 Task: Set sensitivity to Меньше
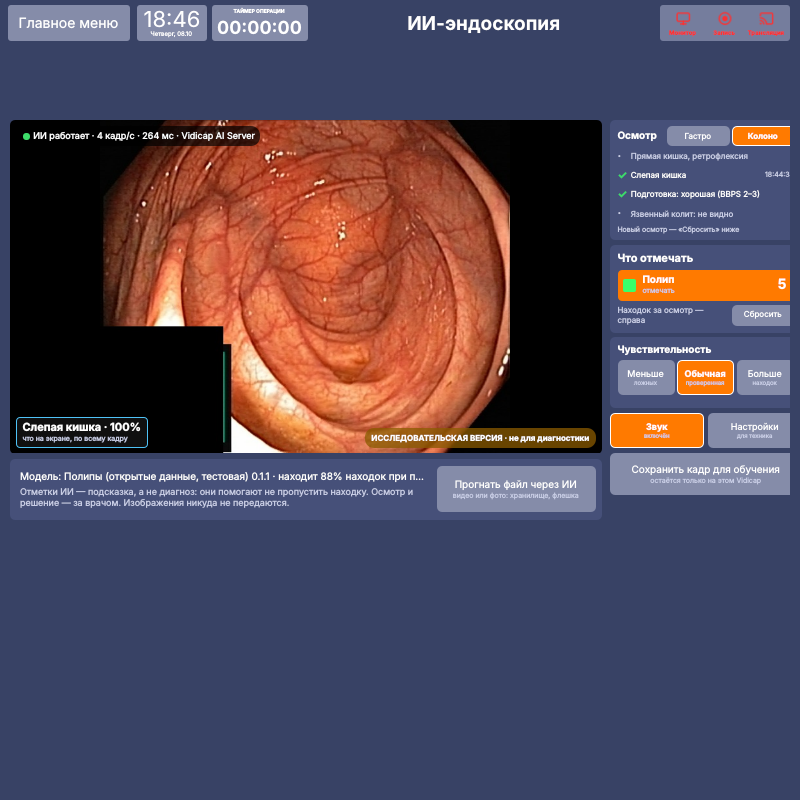point(646,378)
